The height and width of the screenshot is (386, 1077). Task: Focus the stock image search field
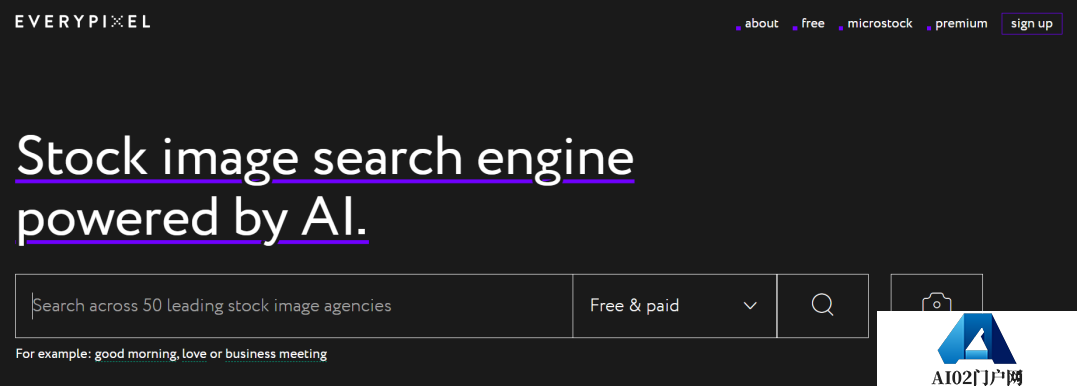294,306
